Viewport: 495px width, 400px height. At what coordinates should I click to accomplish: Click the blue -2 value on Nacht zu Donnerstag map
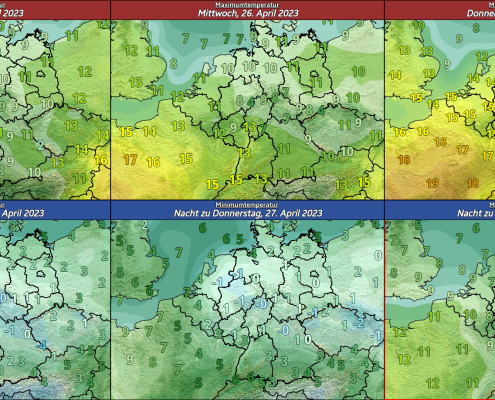pyautogui.click(x=358, y=323)
